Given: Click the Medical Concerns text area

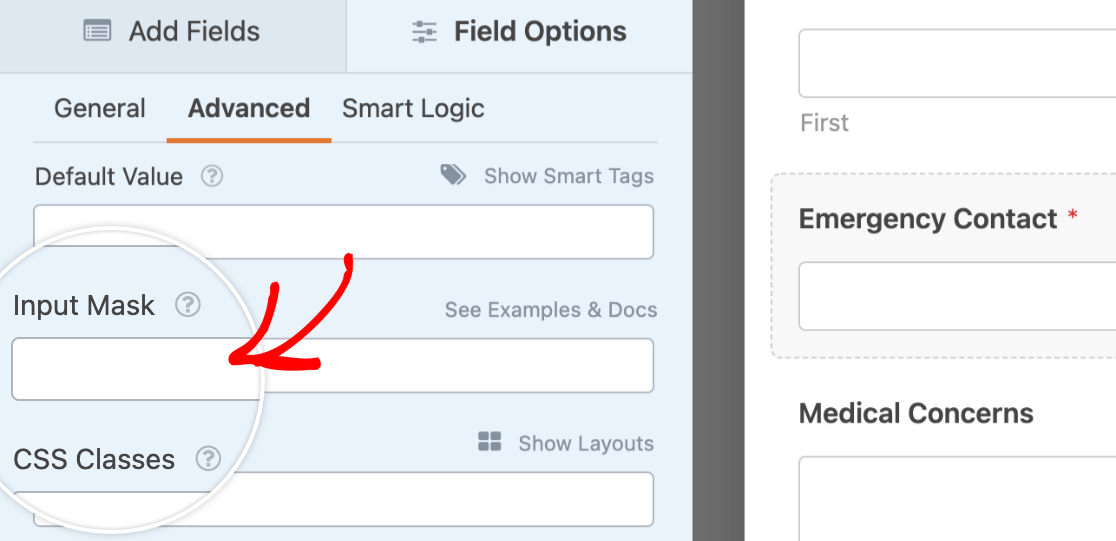Looking at the screenshot, I should click(x=957, y=498).
